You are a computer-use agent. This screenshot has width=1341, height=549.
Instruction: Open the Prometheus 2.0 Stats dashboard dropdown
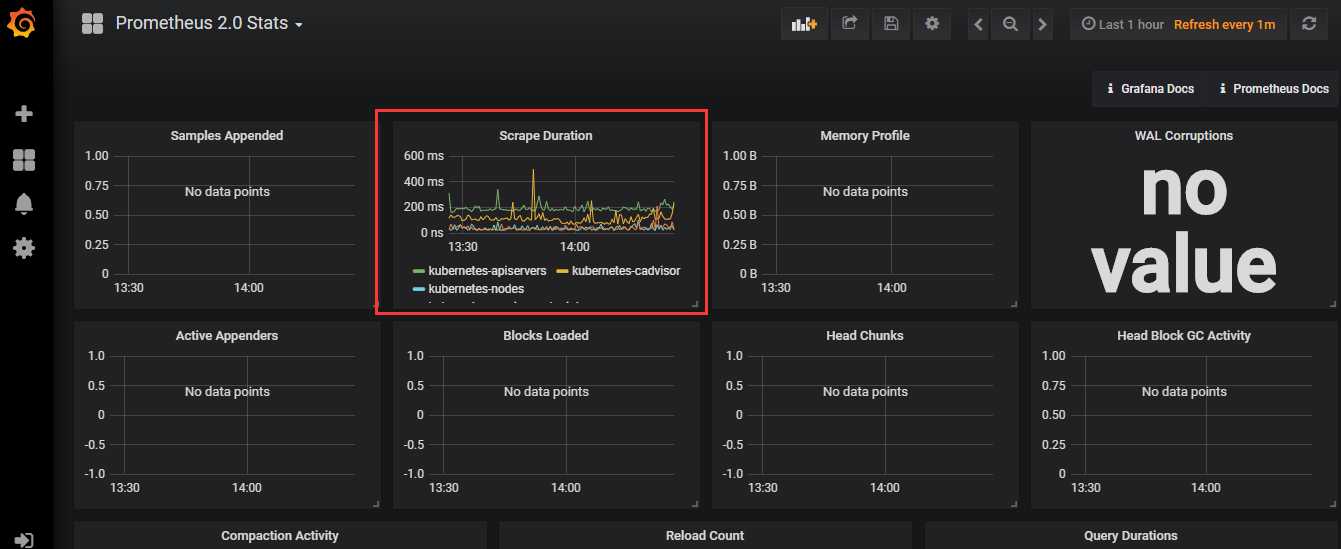click(x=209, y=23)
